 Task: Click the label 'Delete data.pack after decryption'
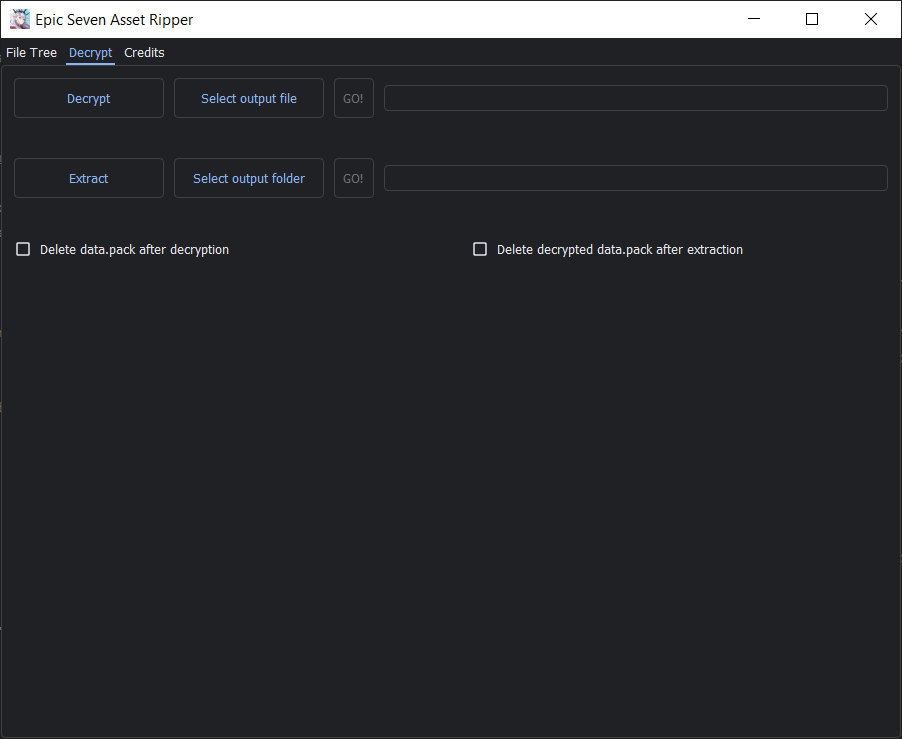pos(134,249)
